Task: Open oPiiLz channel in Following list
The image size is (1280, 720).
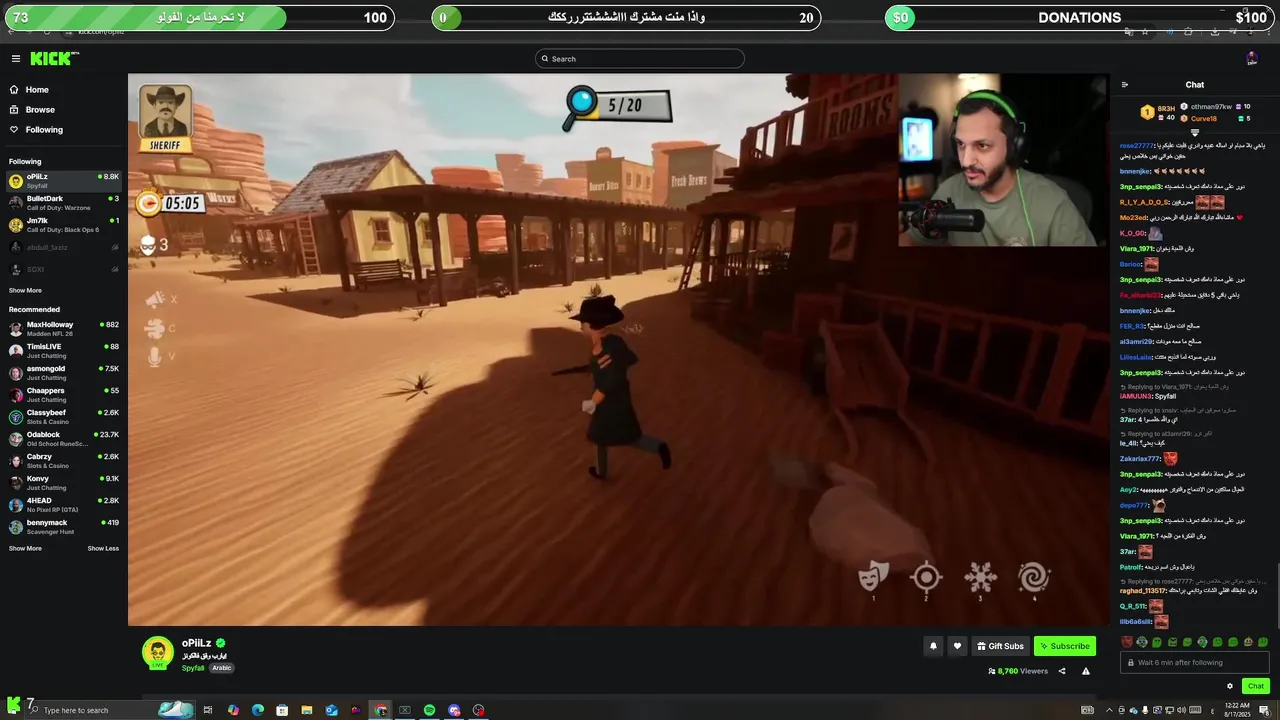Action: pyautogui.click(x=64, y=181)
